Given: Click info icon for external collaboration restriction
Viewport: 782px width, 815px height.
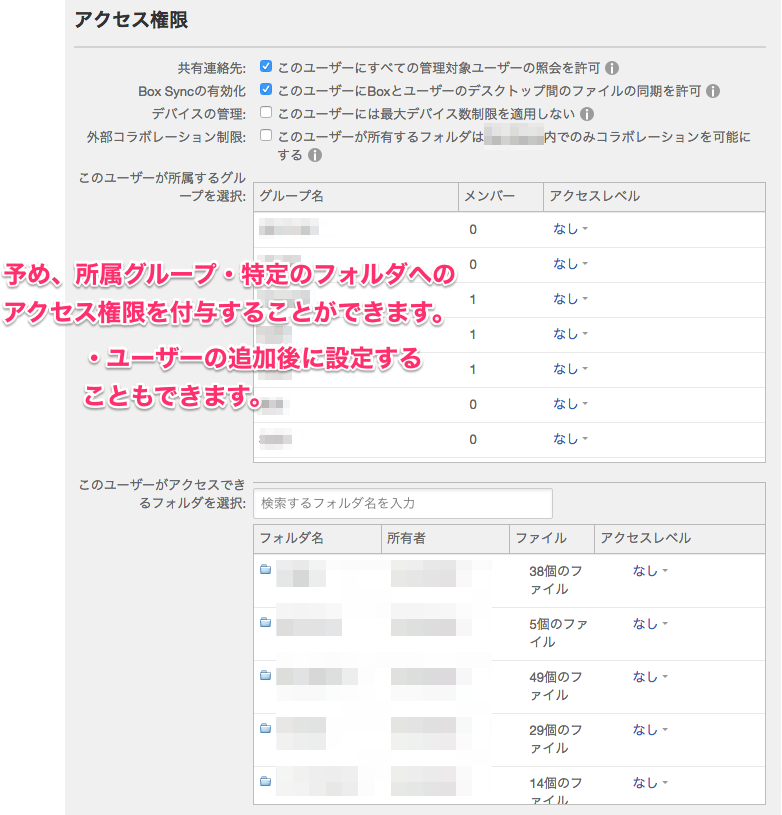Looking at the screenshot, I should click(315, 155).
